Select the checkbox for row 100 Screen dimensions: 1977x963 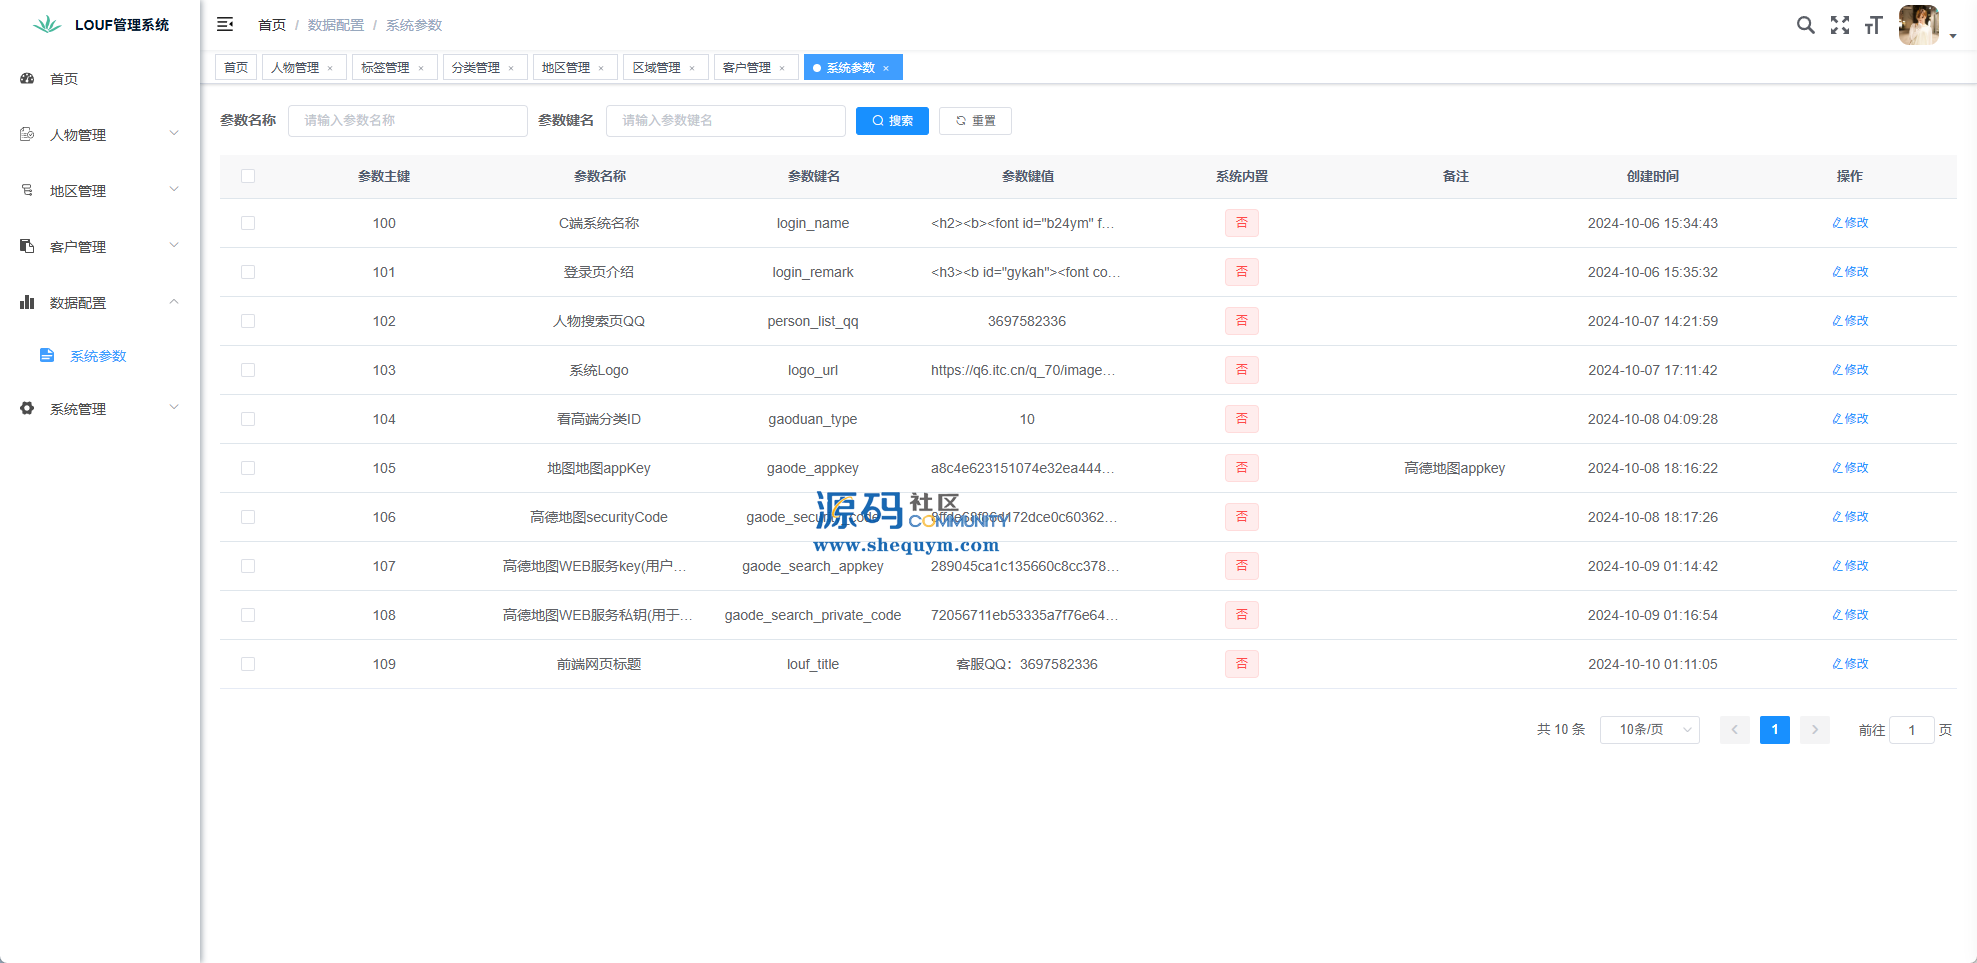click(x=248, y=223)
